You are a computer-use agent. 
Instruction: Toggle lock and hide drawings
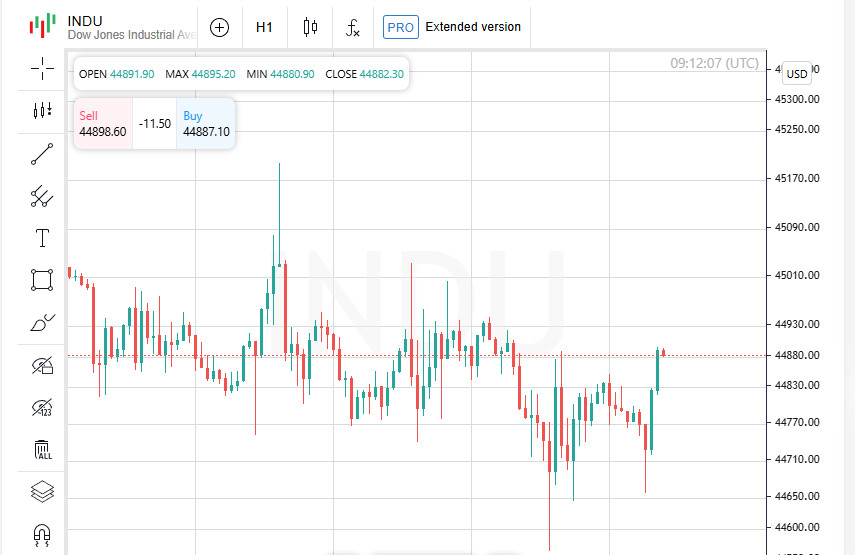coord(42,365)
